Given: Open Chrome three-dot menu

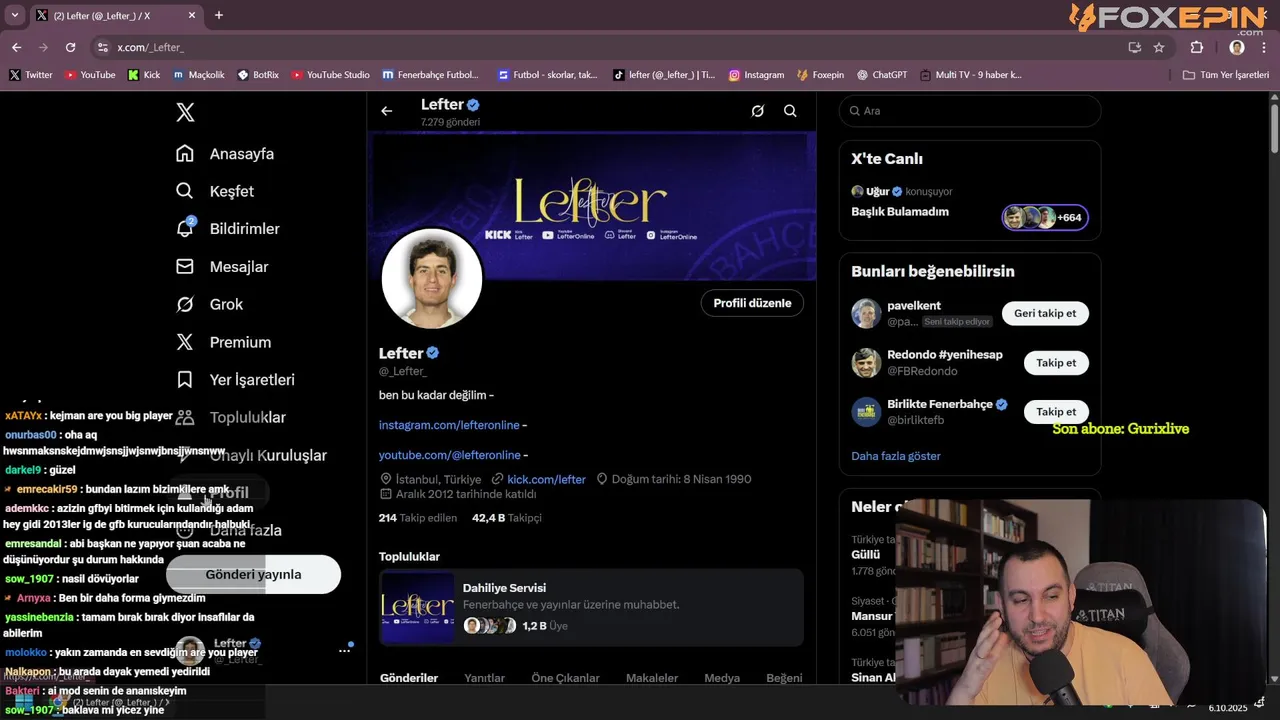Looking at the screenshot, I should click(1265, 47).
